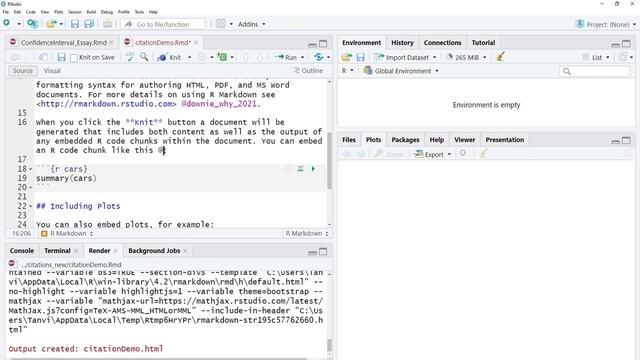Switch to the History tab

402,42
